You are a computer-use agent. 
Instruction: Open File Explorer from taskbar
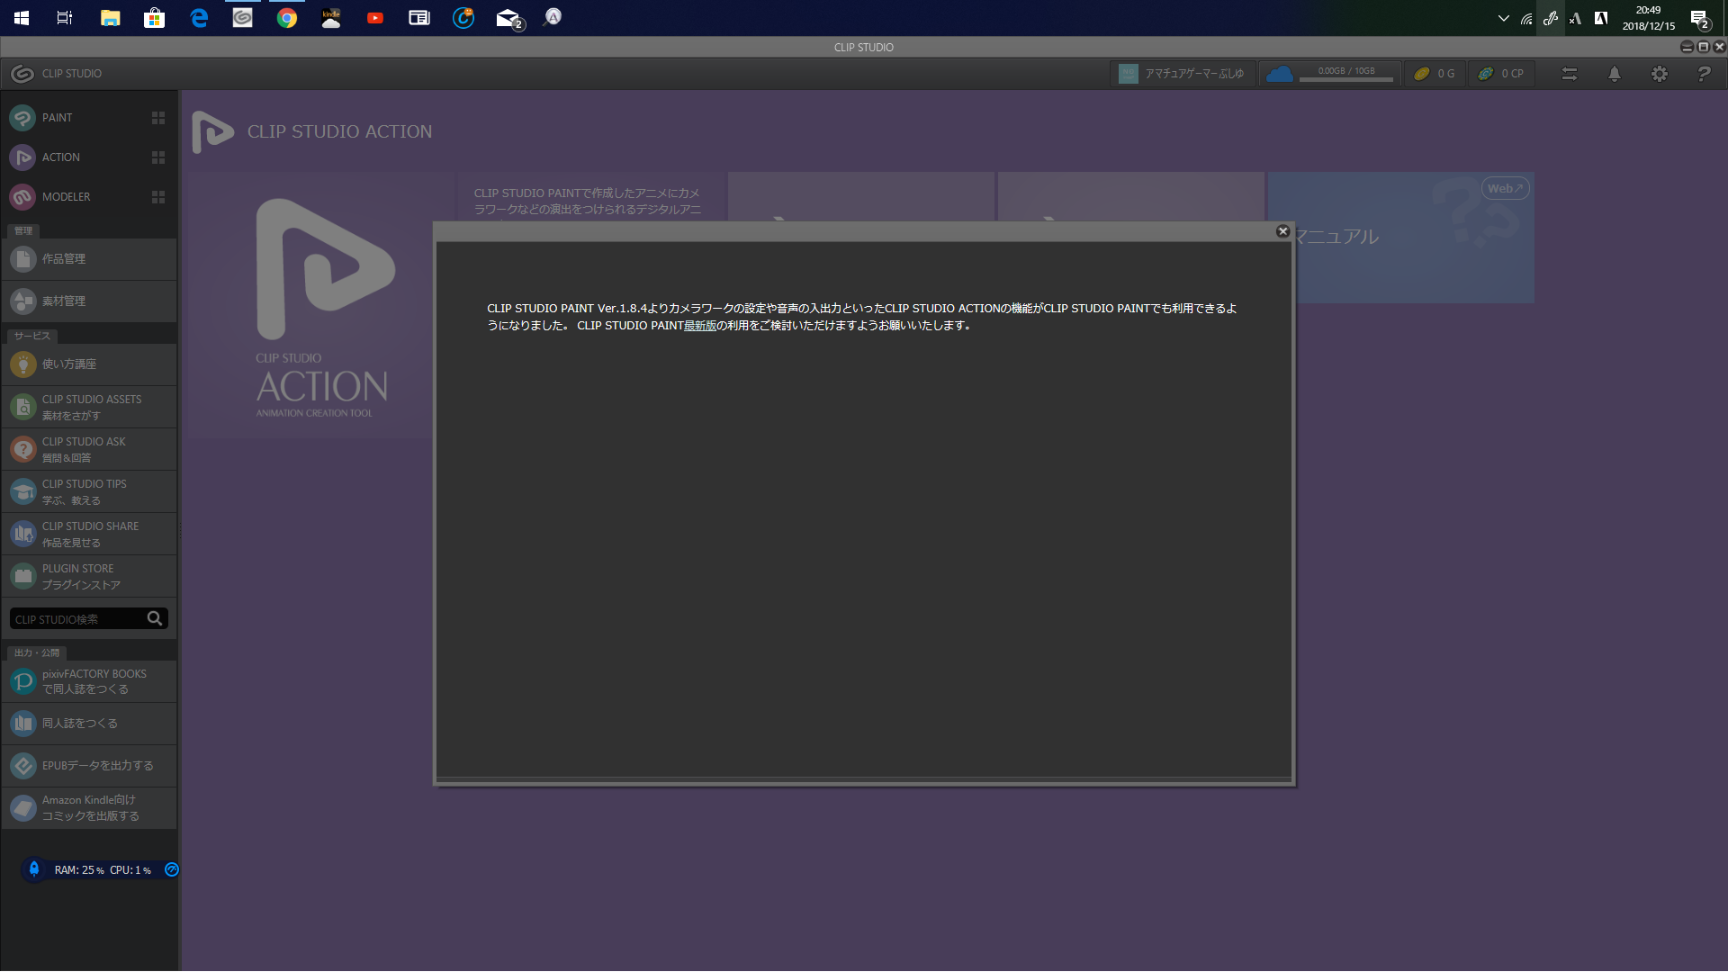pos(110,18)
